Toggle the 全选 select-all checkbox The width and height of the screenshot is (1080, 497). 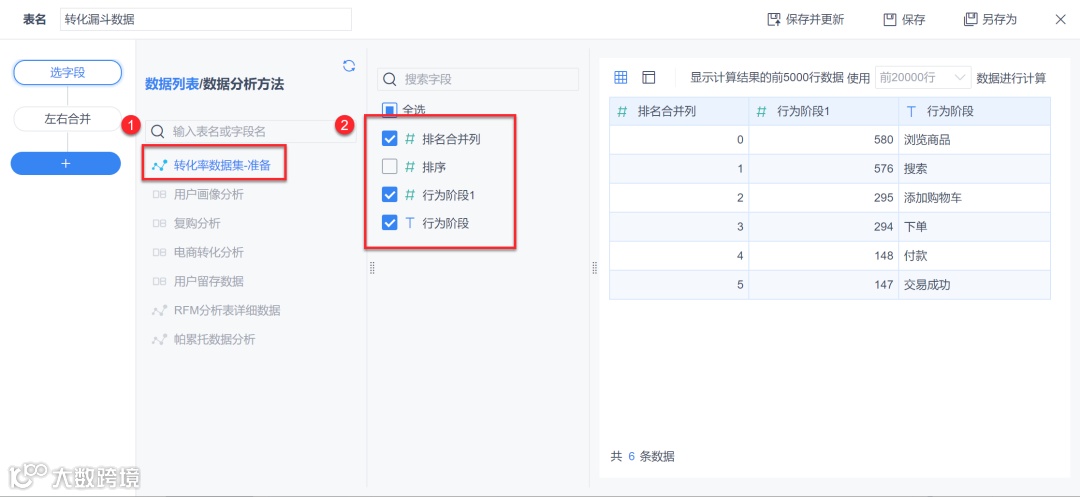[x=389, y=109]
